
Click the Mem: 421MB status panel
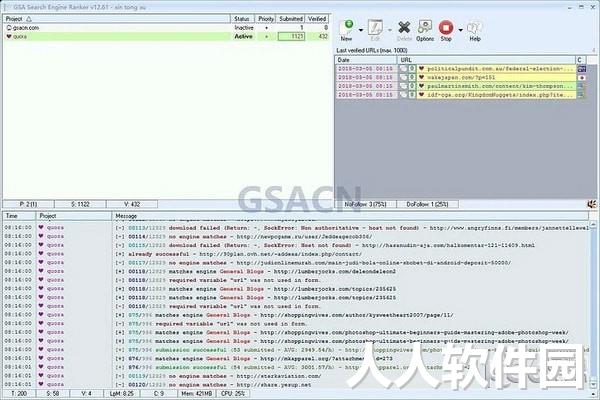[196, 393]
